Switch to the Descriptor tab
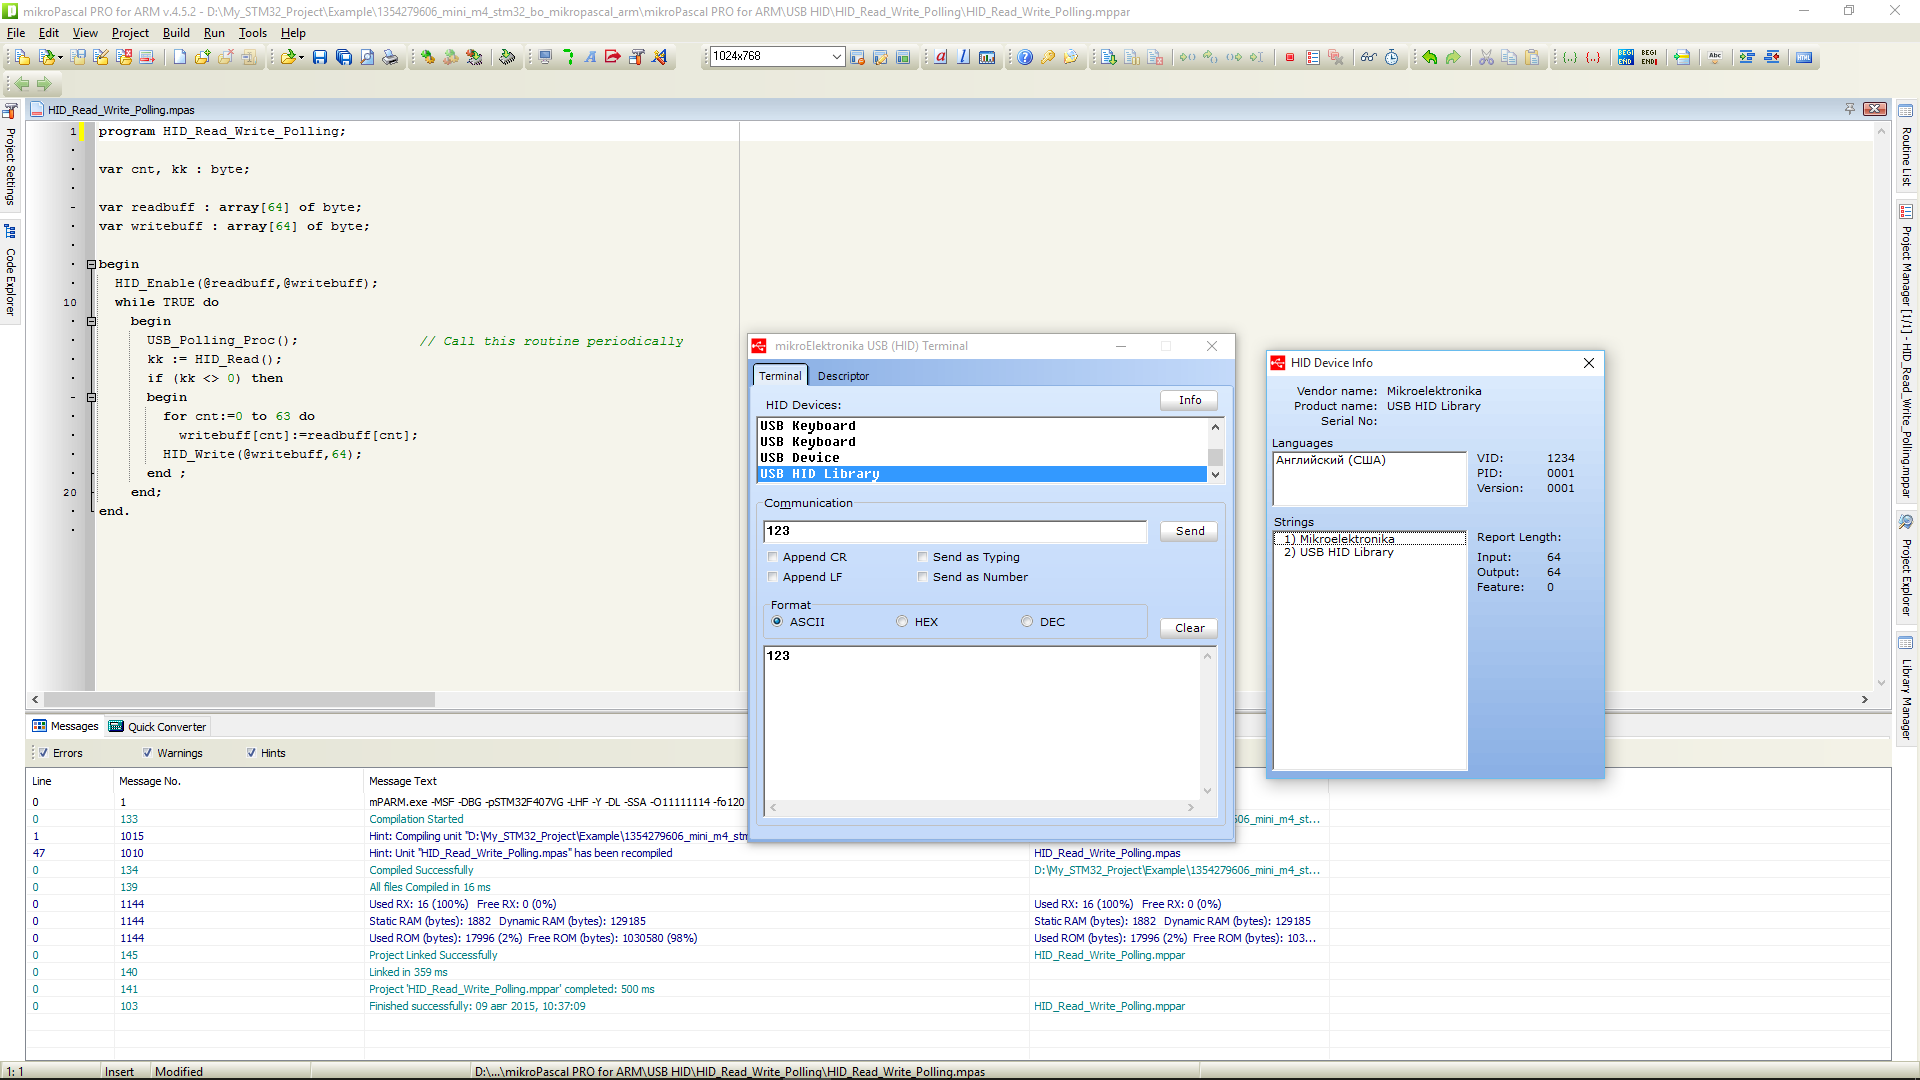 (843, 376)
